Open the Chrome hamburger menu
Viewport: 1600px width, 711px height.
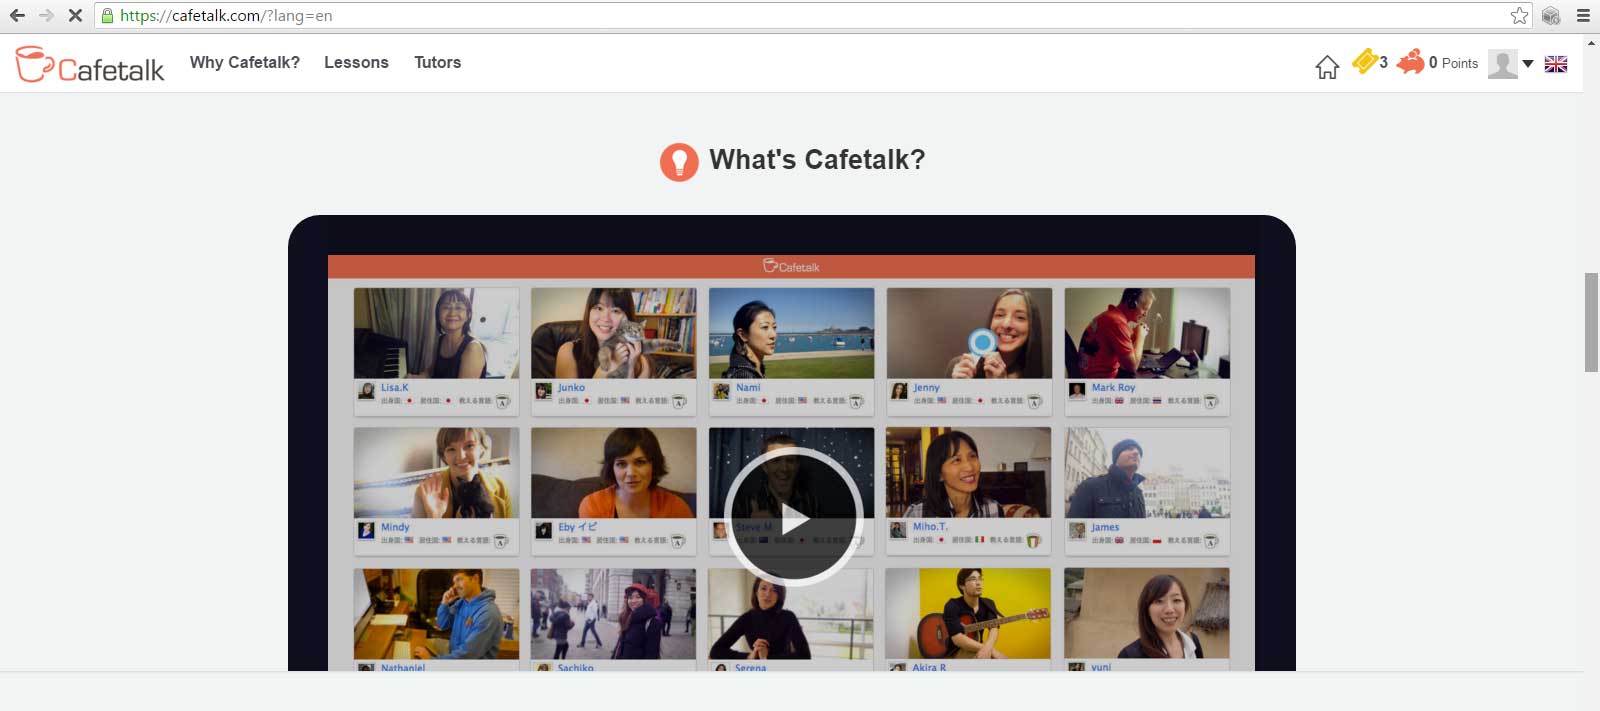[x=1583, y=15]
